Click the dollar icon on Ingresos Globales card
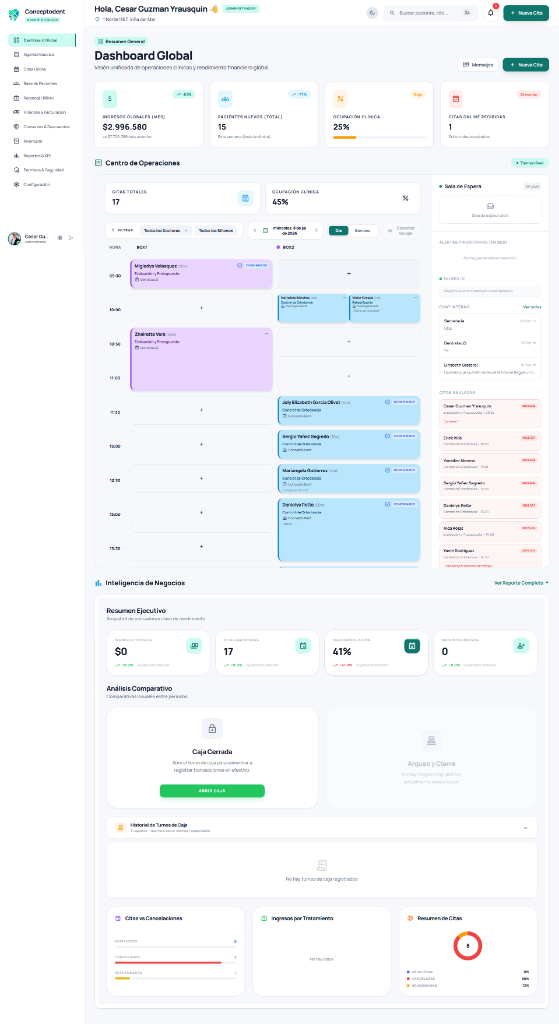This screenshot has width=559, height=1024. point(110,99)
